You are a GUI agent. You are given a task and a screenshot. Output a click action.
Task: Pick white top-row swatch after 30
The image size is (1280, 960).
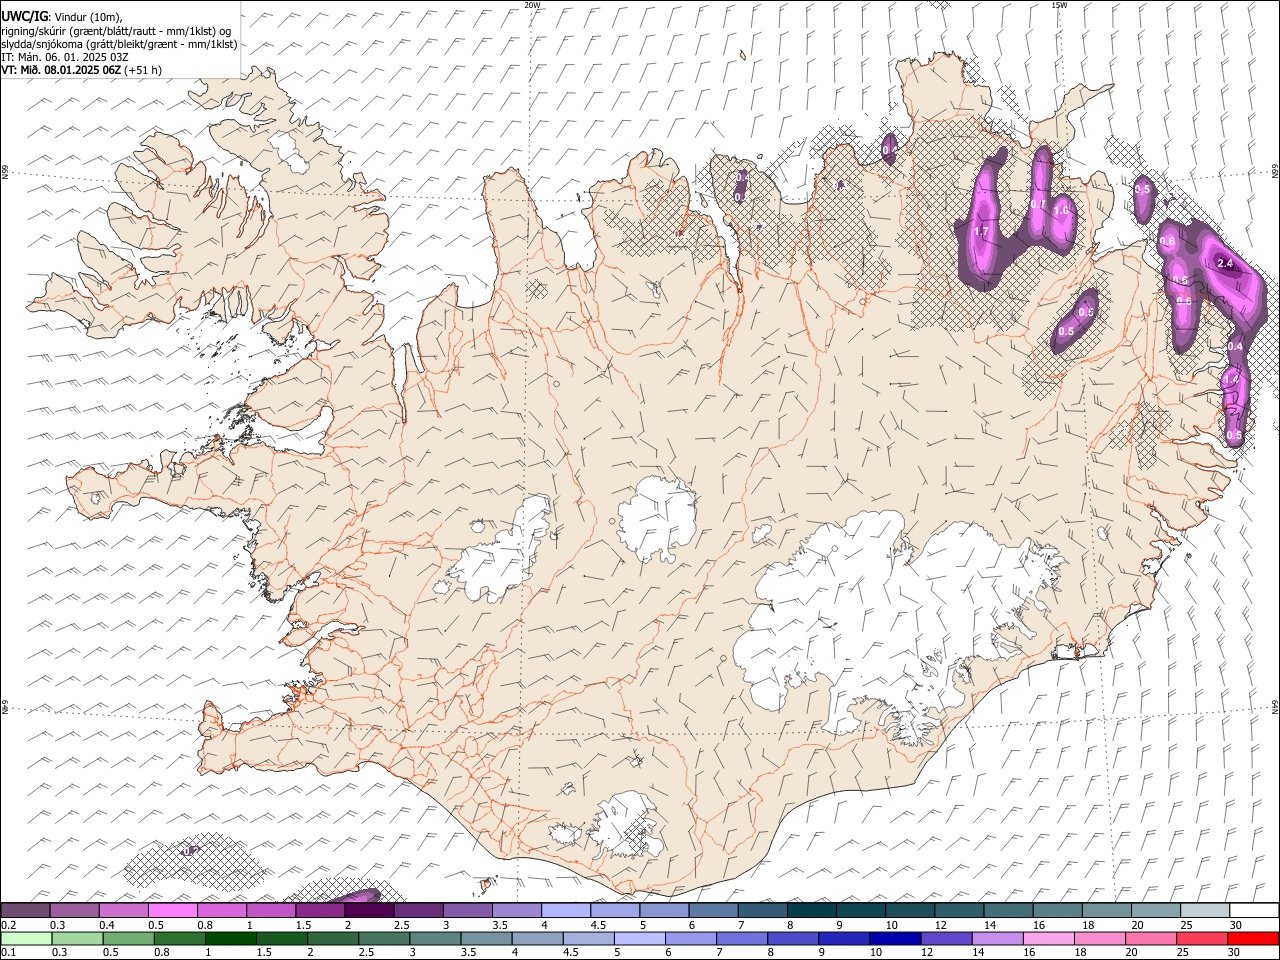[1254, 911]
